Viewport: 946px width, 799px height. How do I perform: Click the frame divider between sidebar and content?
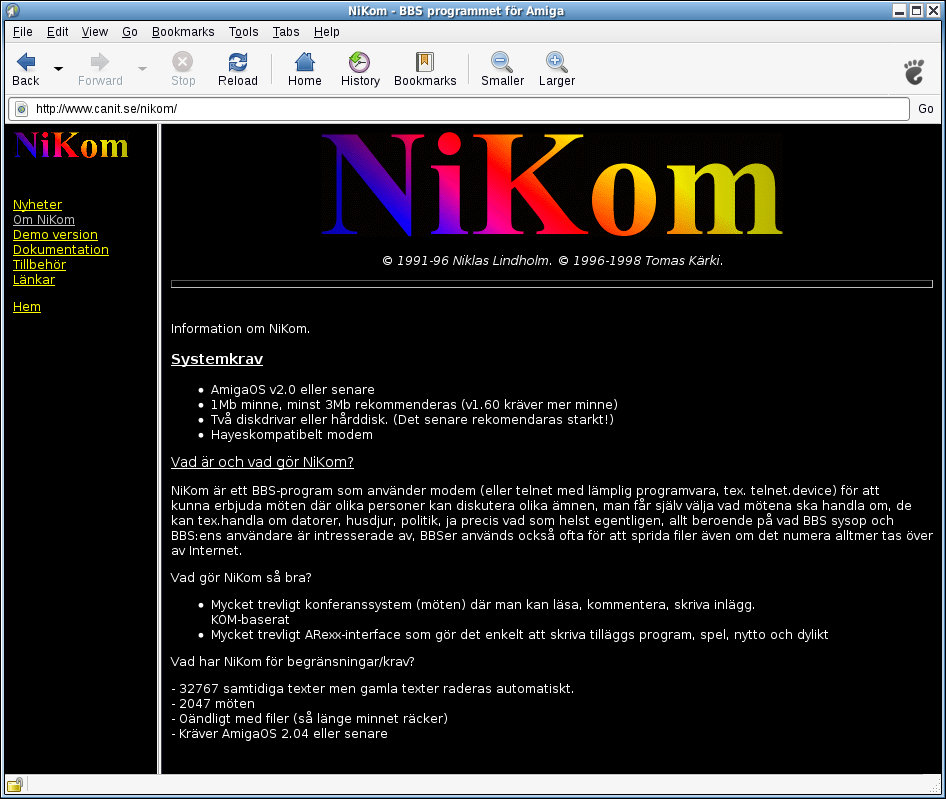click(x=159, y=449)
